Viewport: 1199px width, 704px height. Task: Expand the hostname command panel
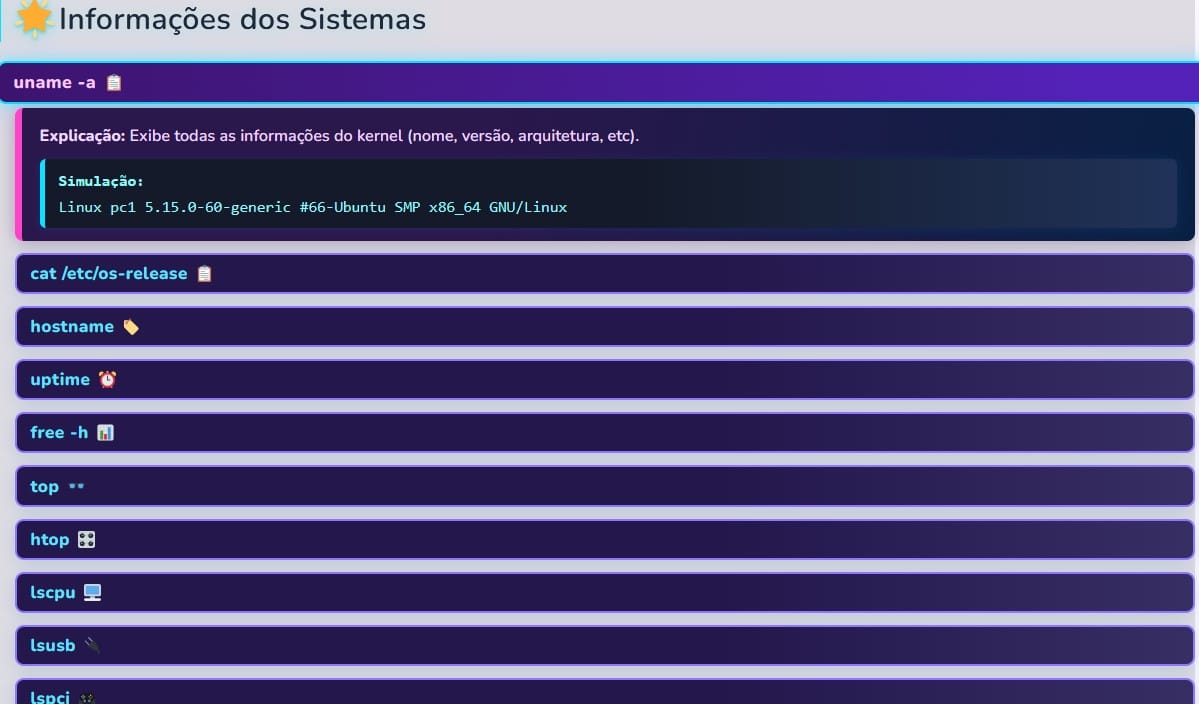pos(400,326)
